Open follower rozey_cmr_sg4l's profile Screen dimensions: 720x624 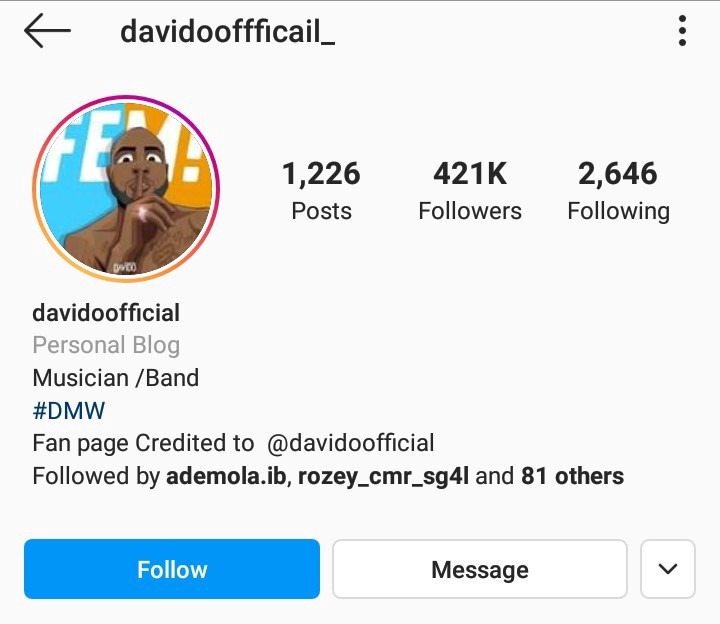(383, 477)
